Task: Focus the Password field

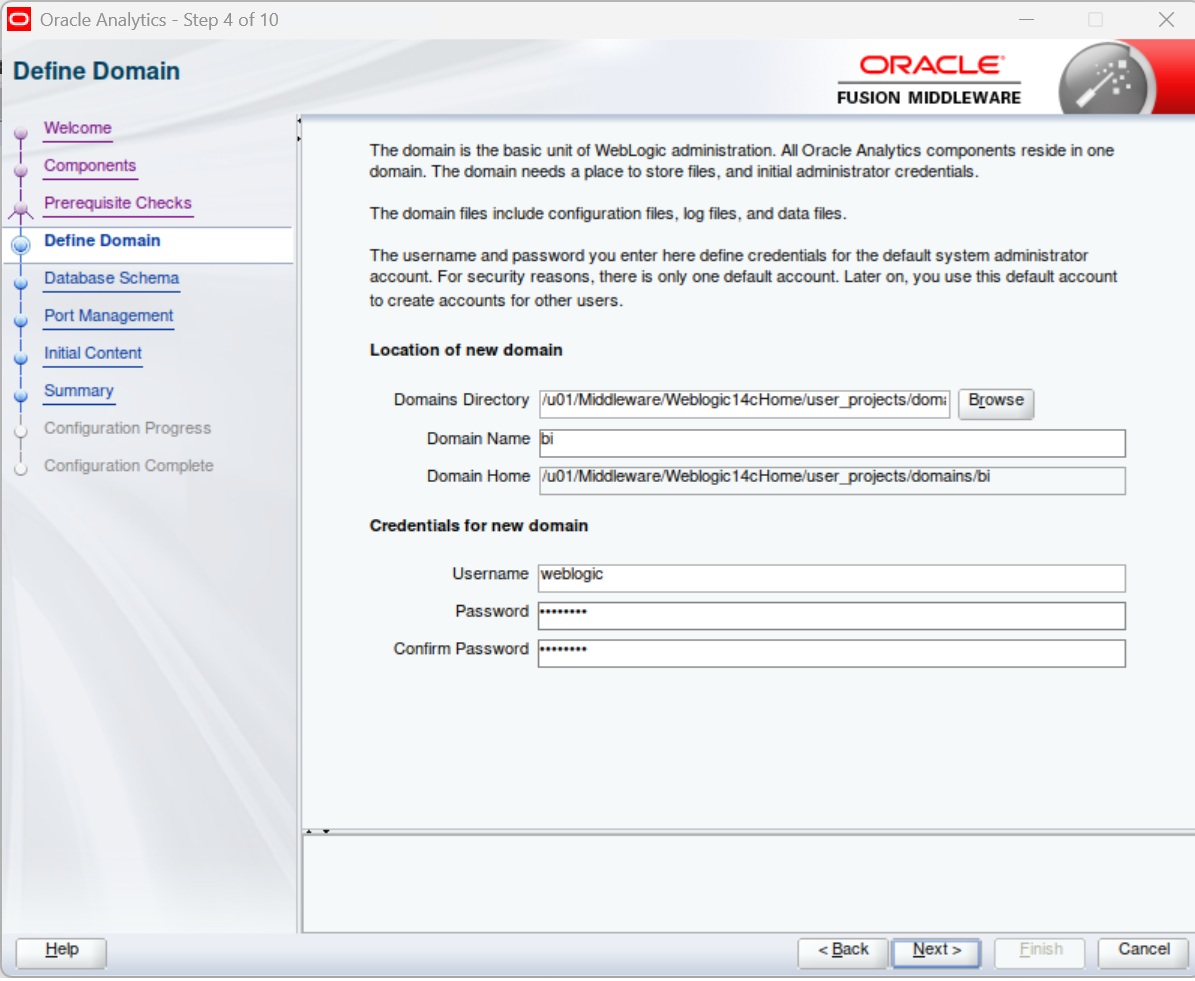Action: coord(831,614)
